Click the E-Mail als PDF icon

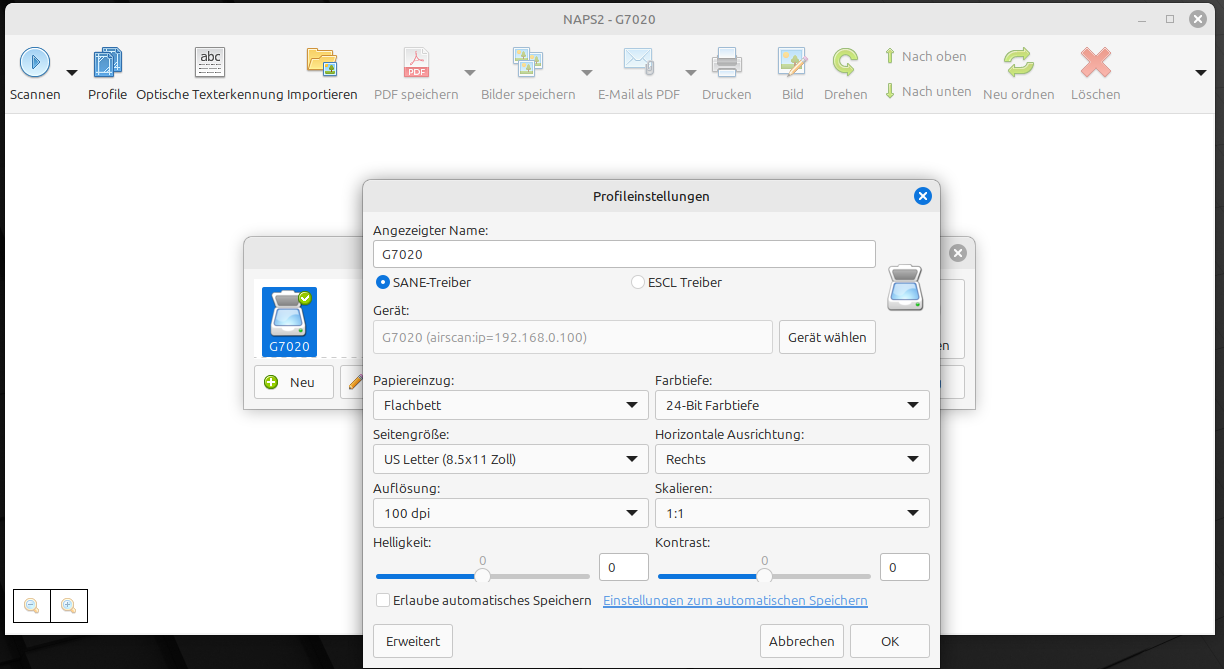click(x=639, y=63)
